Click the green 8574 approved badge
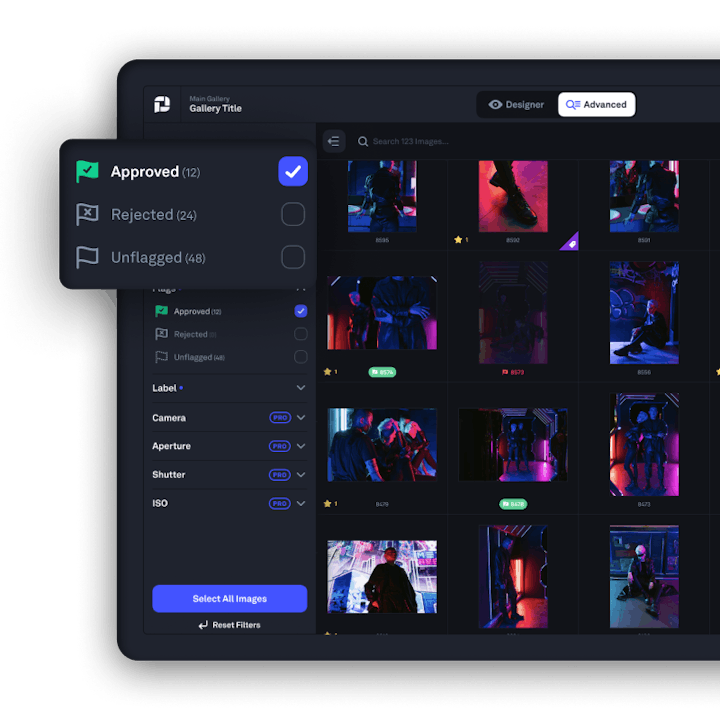 pyautogui.click(x=382, y=372)
